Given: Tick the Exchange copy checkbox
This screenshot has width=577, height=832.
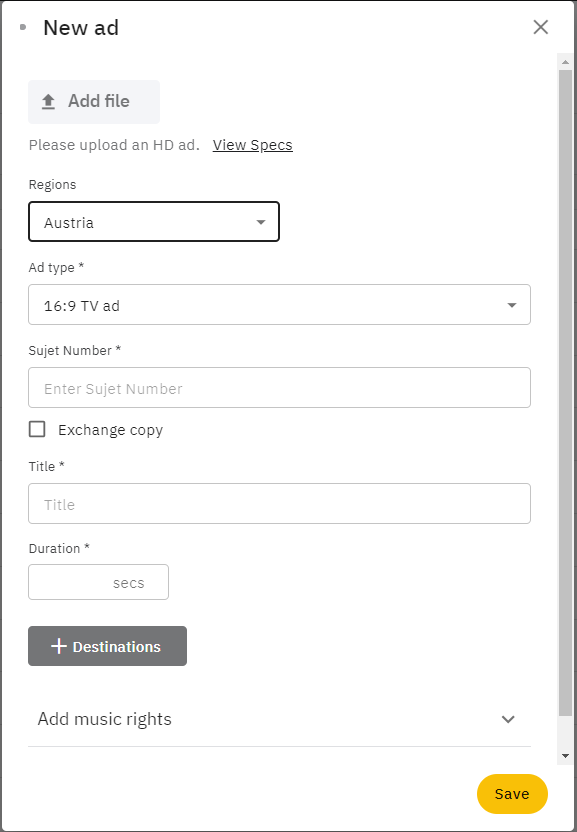Looking at the screenshot, I should point(37,429).
